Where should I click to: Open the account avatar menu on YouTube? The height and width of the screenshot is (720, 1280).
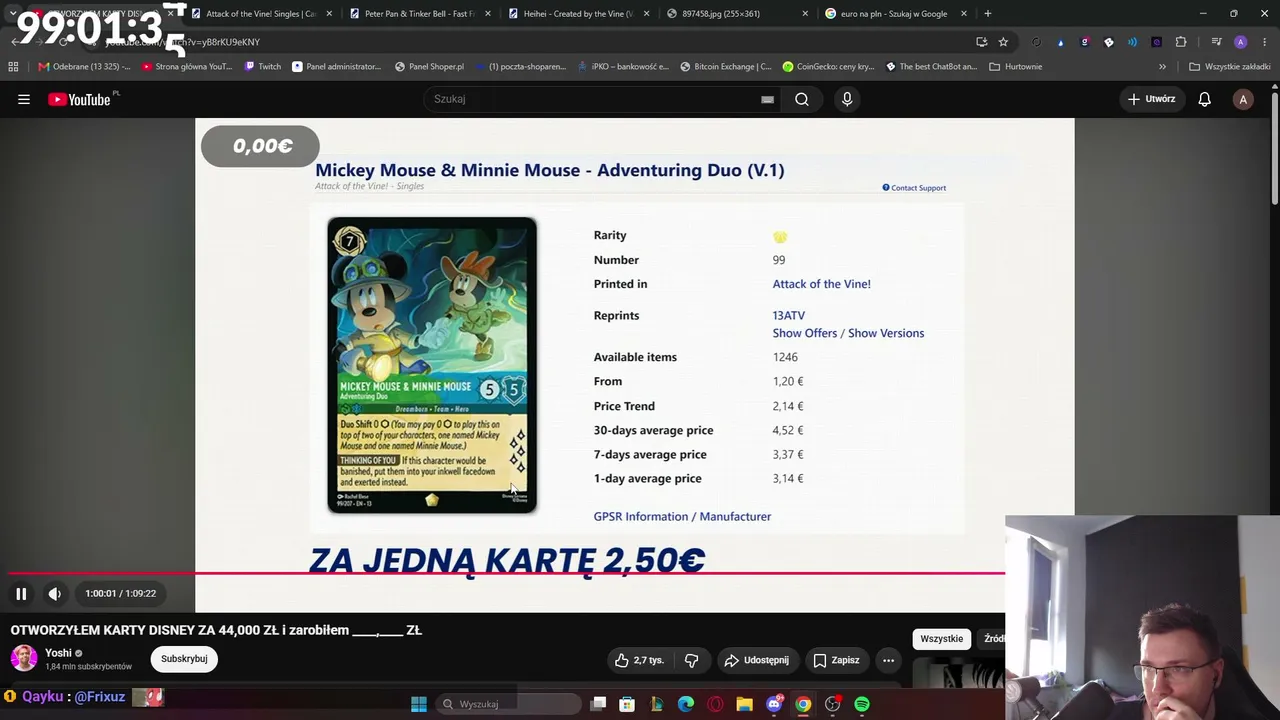(x=1243, y=99)
